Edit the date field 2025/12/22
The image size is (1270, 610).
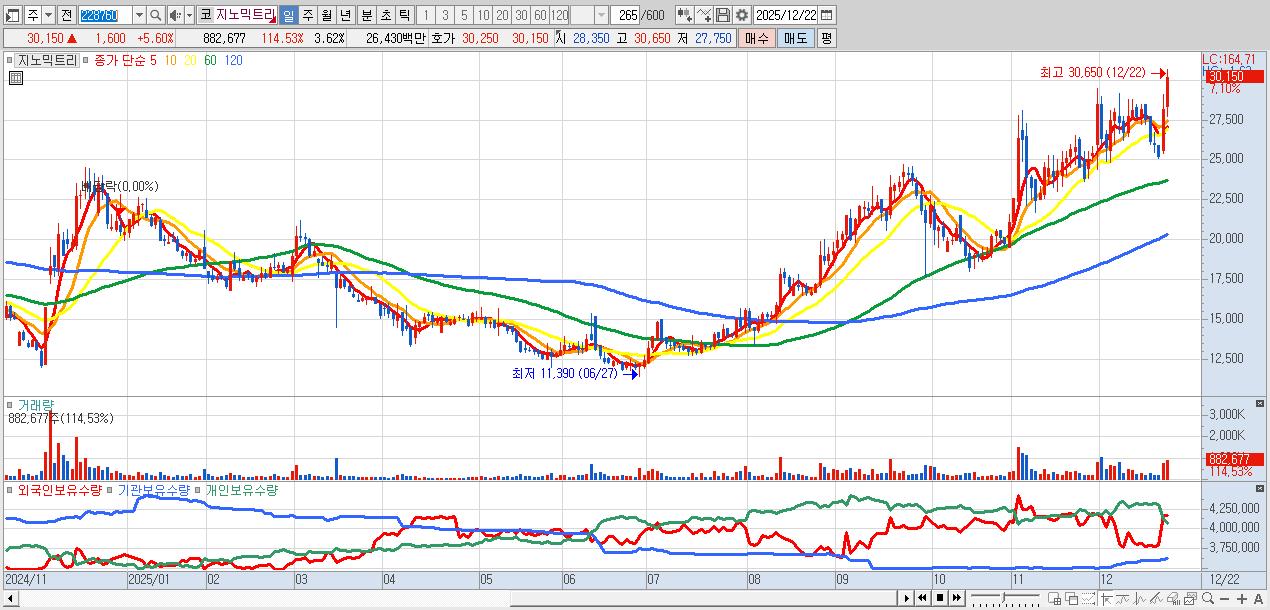[786, 15]
